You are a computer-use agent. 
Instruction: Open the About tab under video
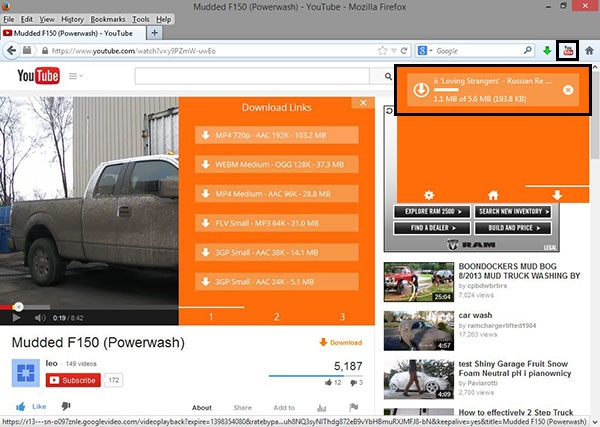coord(202,407)
